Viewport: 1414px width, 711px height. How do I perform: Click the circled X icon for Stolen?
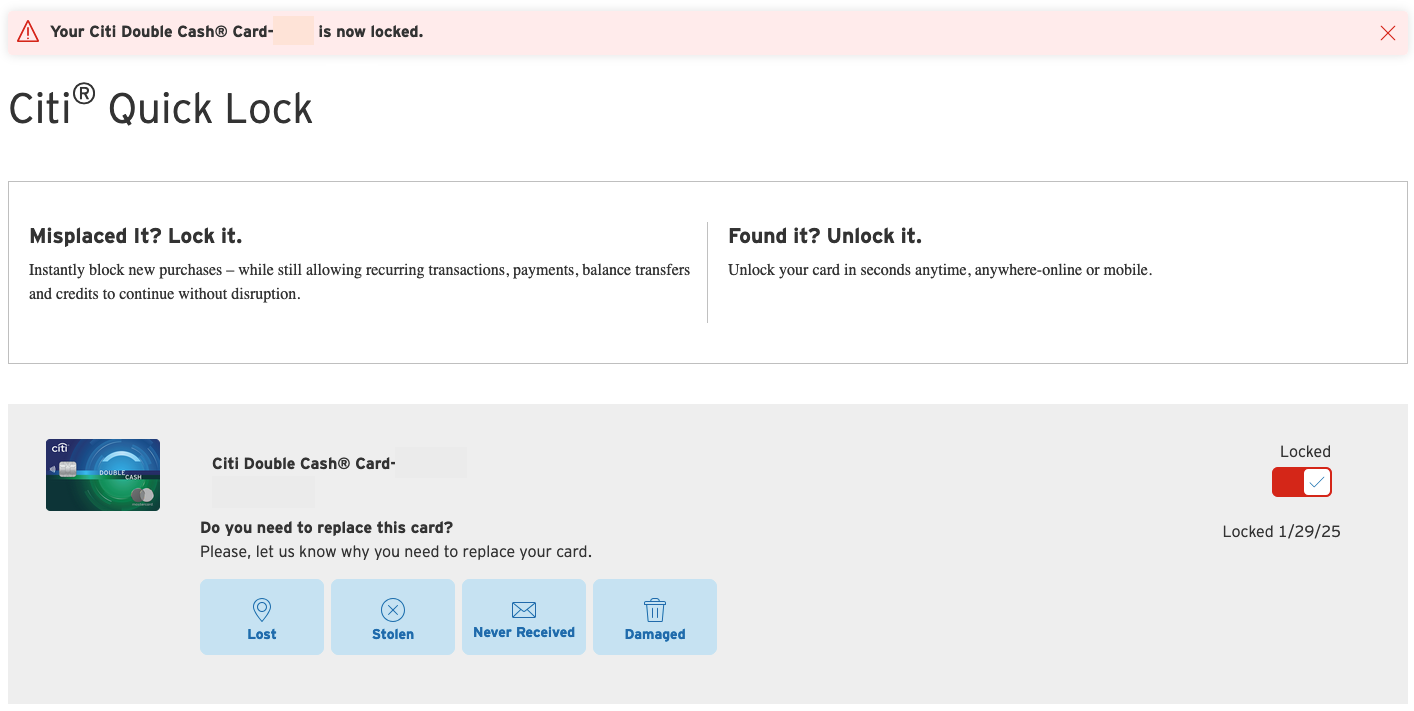click(393, 609)
